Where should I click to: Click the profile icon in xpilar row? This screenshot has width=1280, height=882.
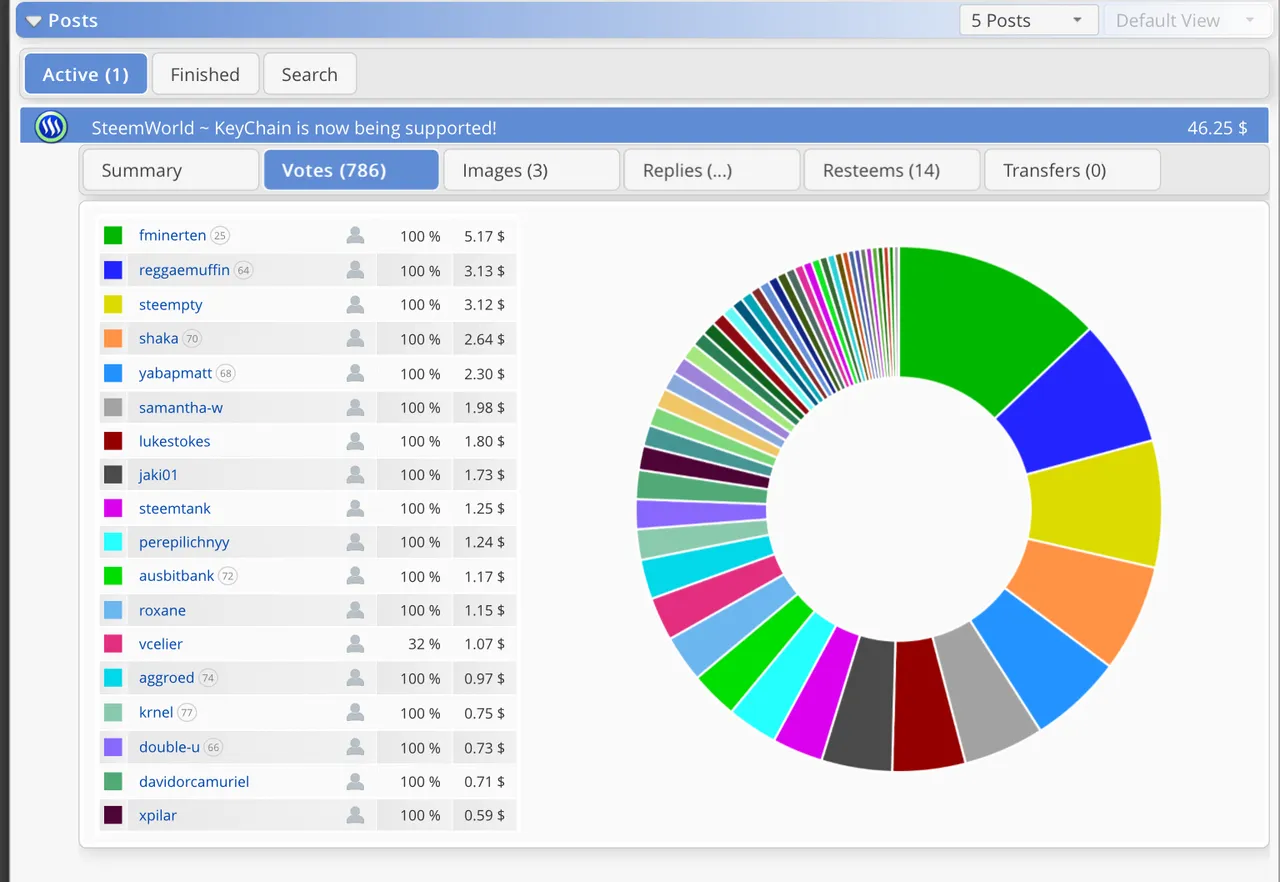tap(355, 815)
